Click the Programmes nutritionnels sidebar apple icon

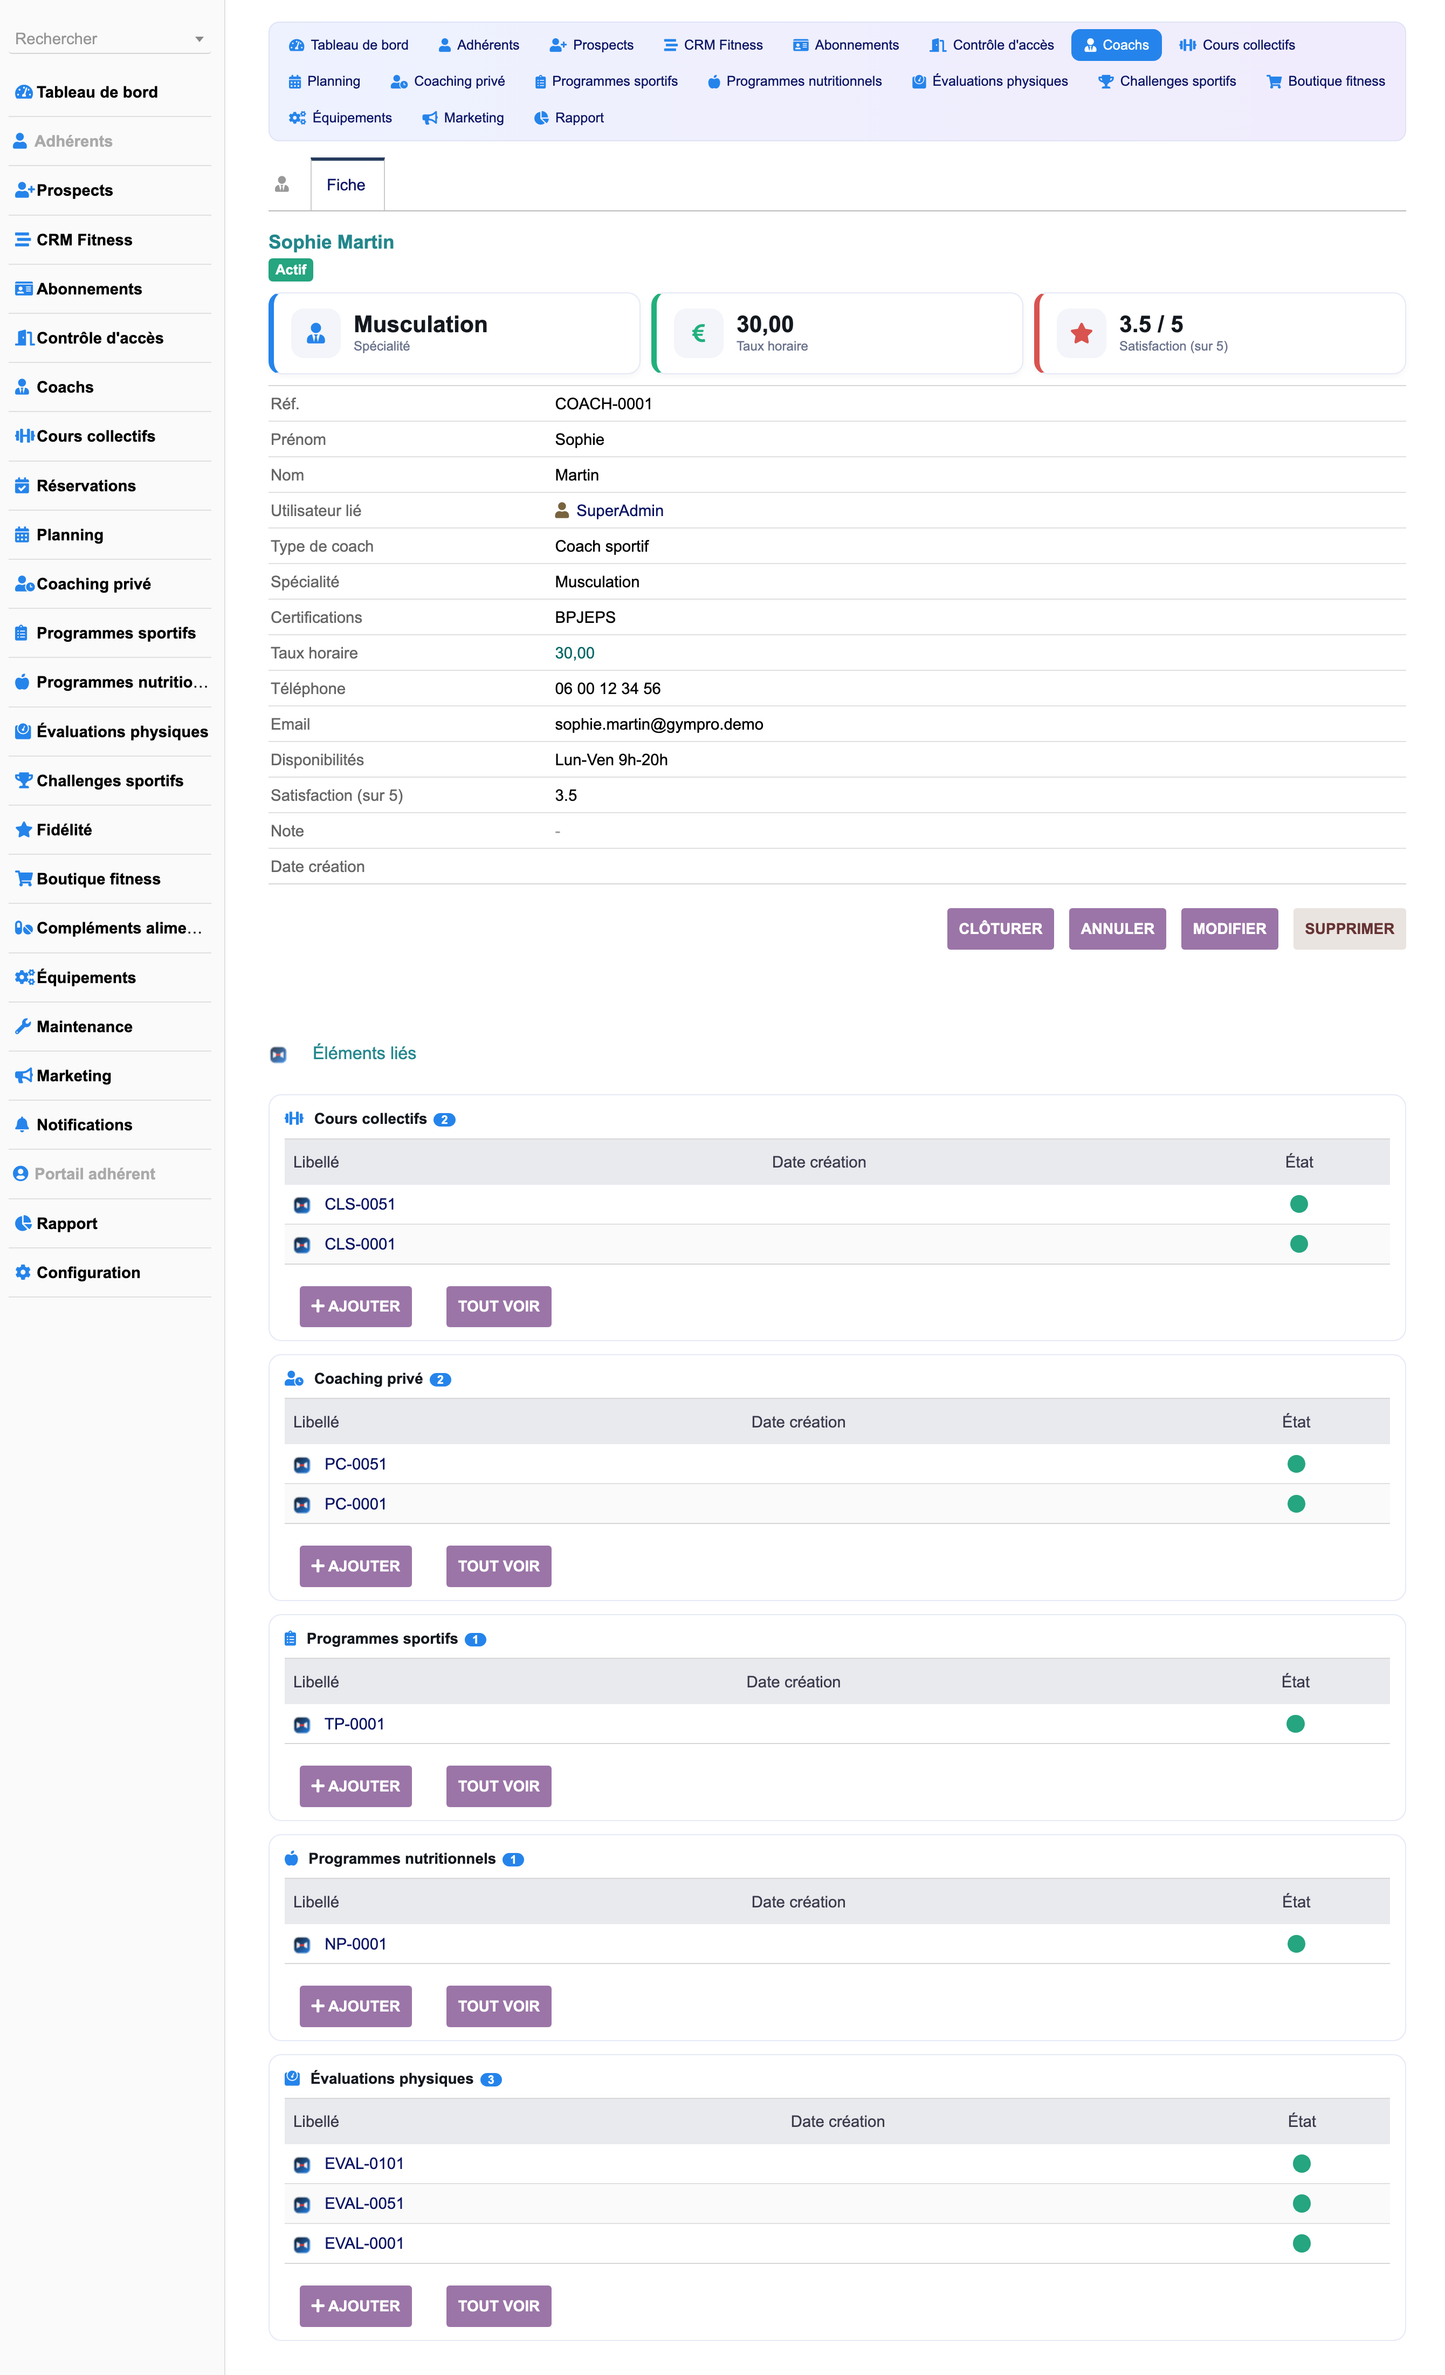pos(22,682)
